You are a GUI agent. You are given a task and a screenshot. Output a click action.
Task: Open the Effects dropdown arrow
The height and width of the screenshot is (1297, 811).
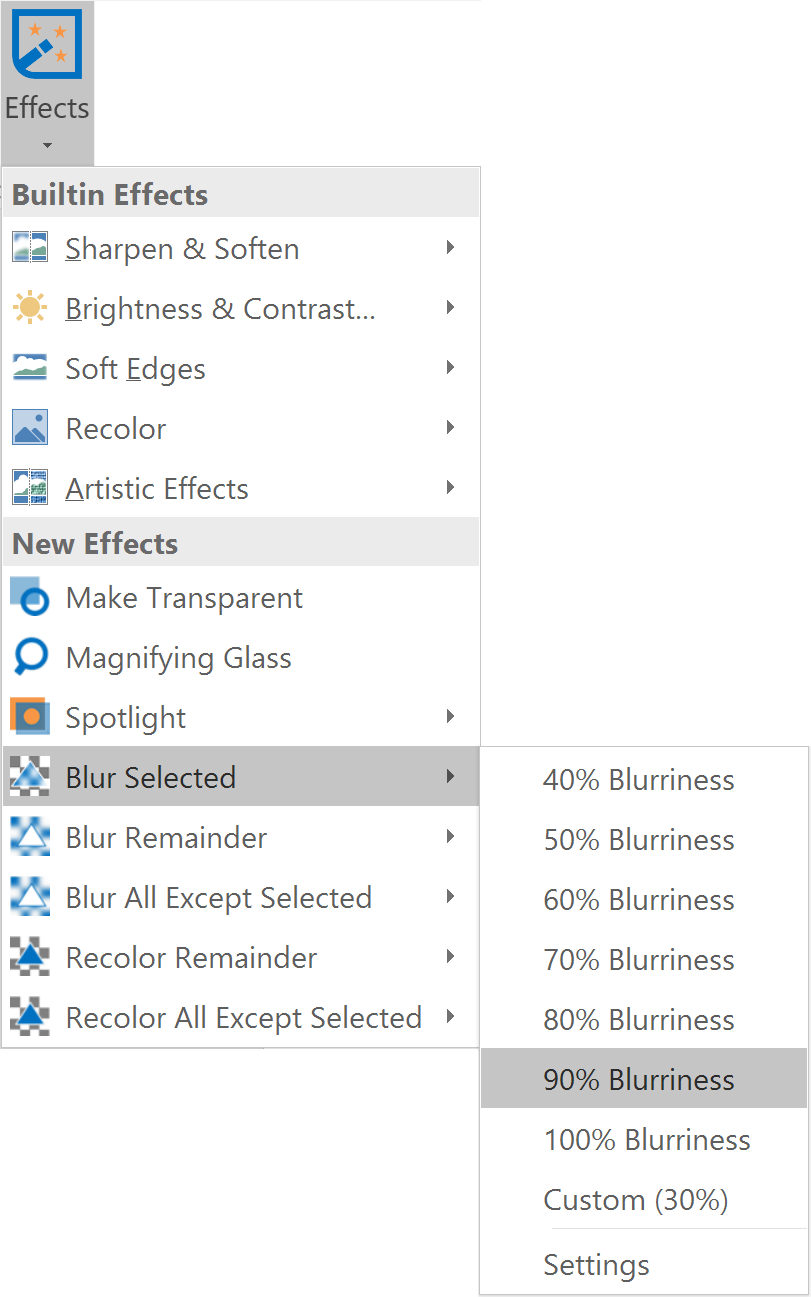click(x=47, y=146)
